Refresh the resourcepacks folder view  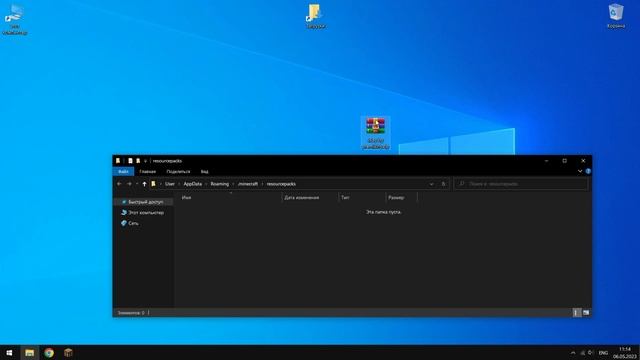coord(444,184)
